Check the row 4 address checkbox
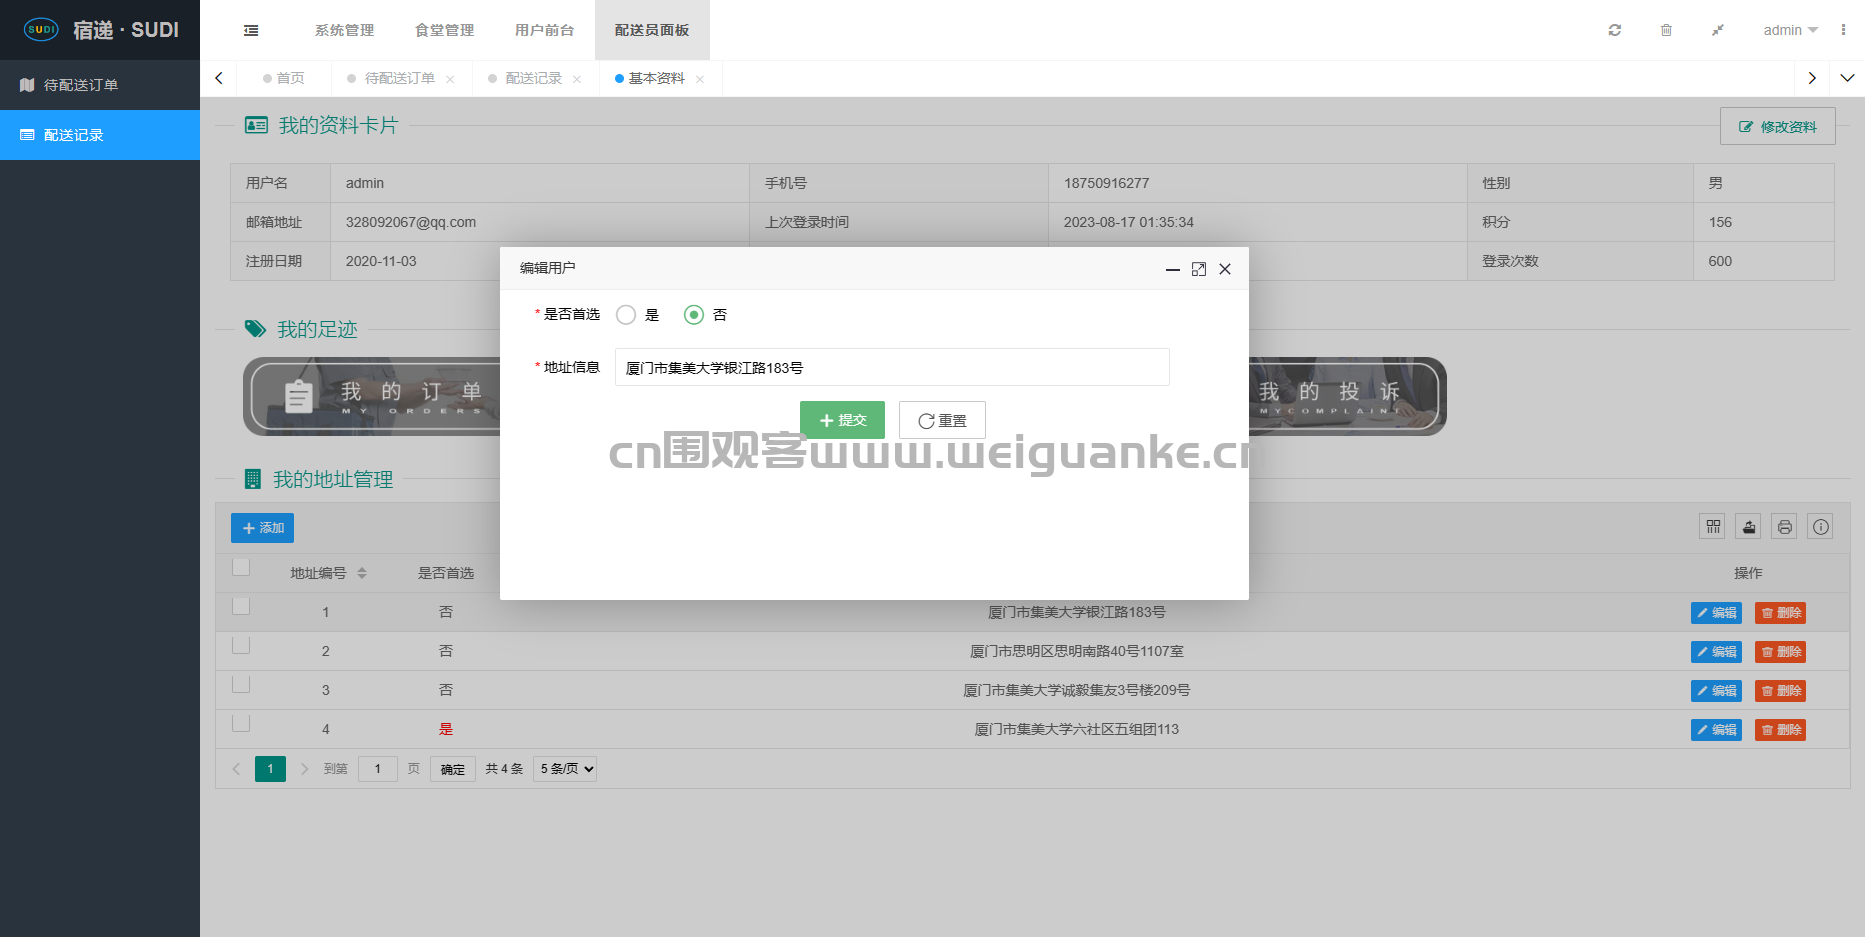This screenshot has height=937, width=1865. pyautogui.click(x=241, y=723)
